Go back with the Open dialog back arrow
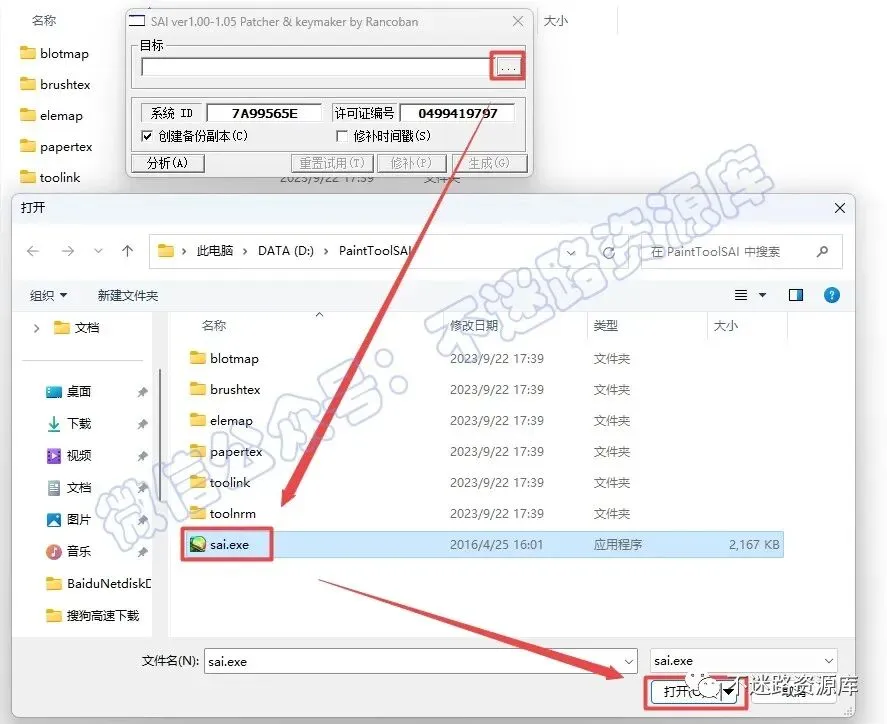 33,251
